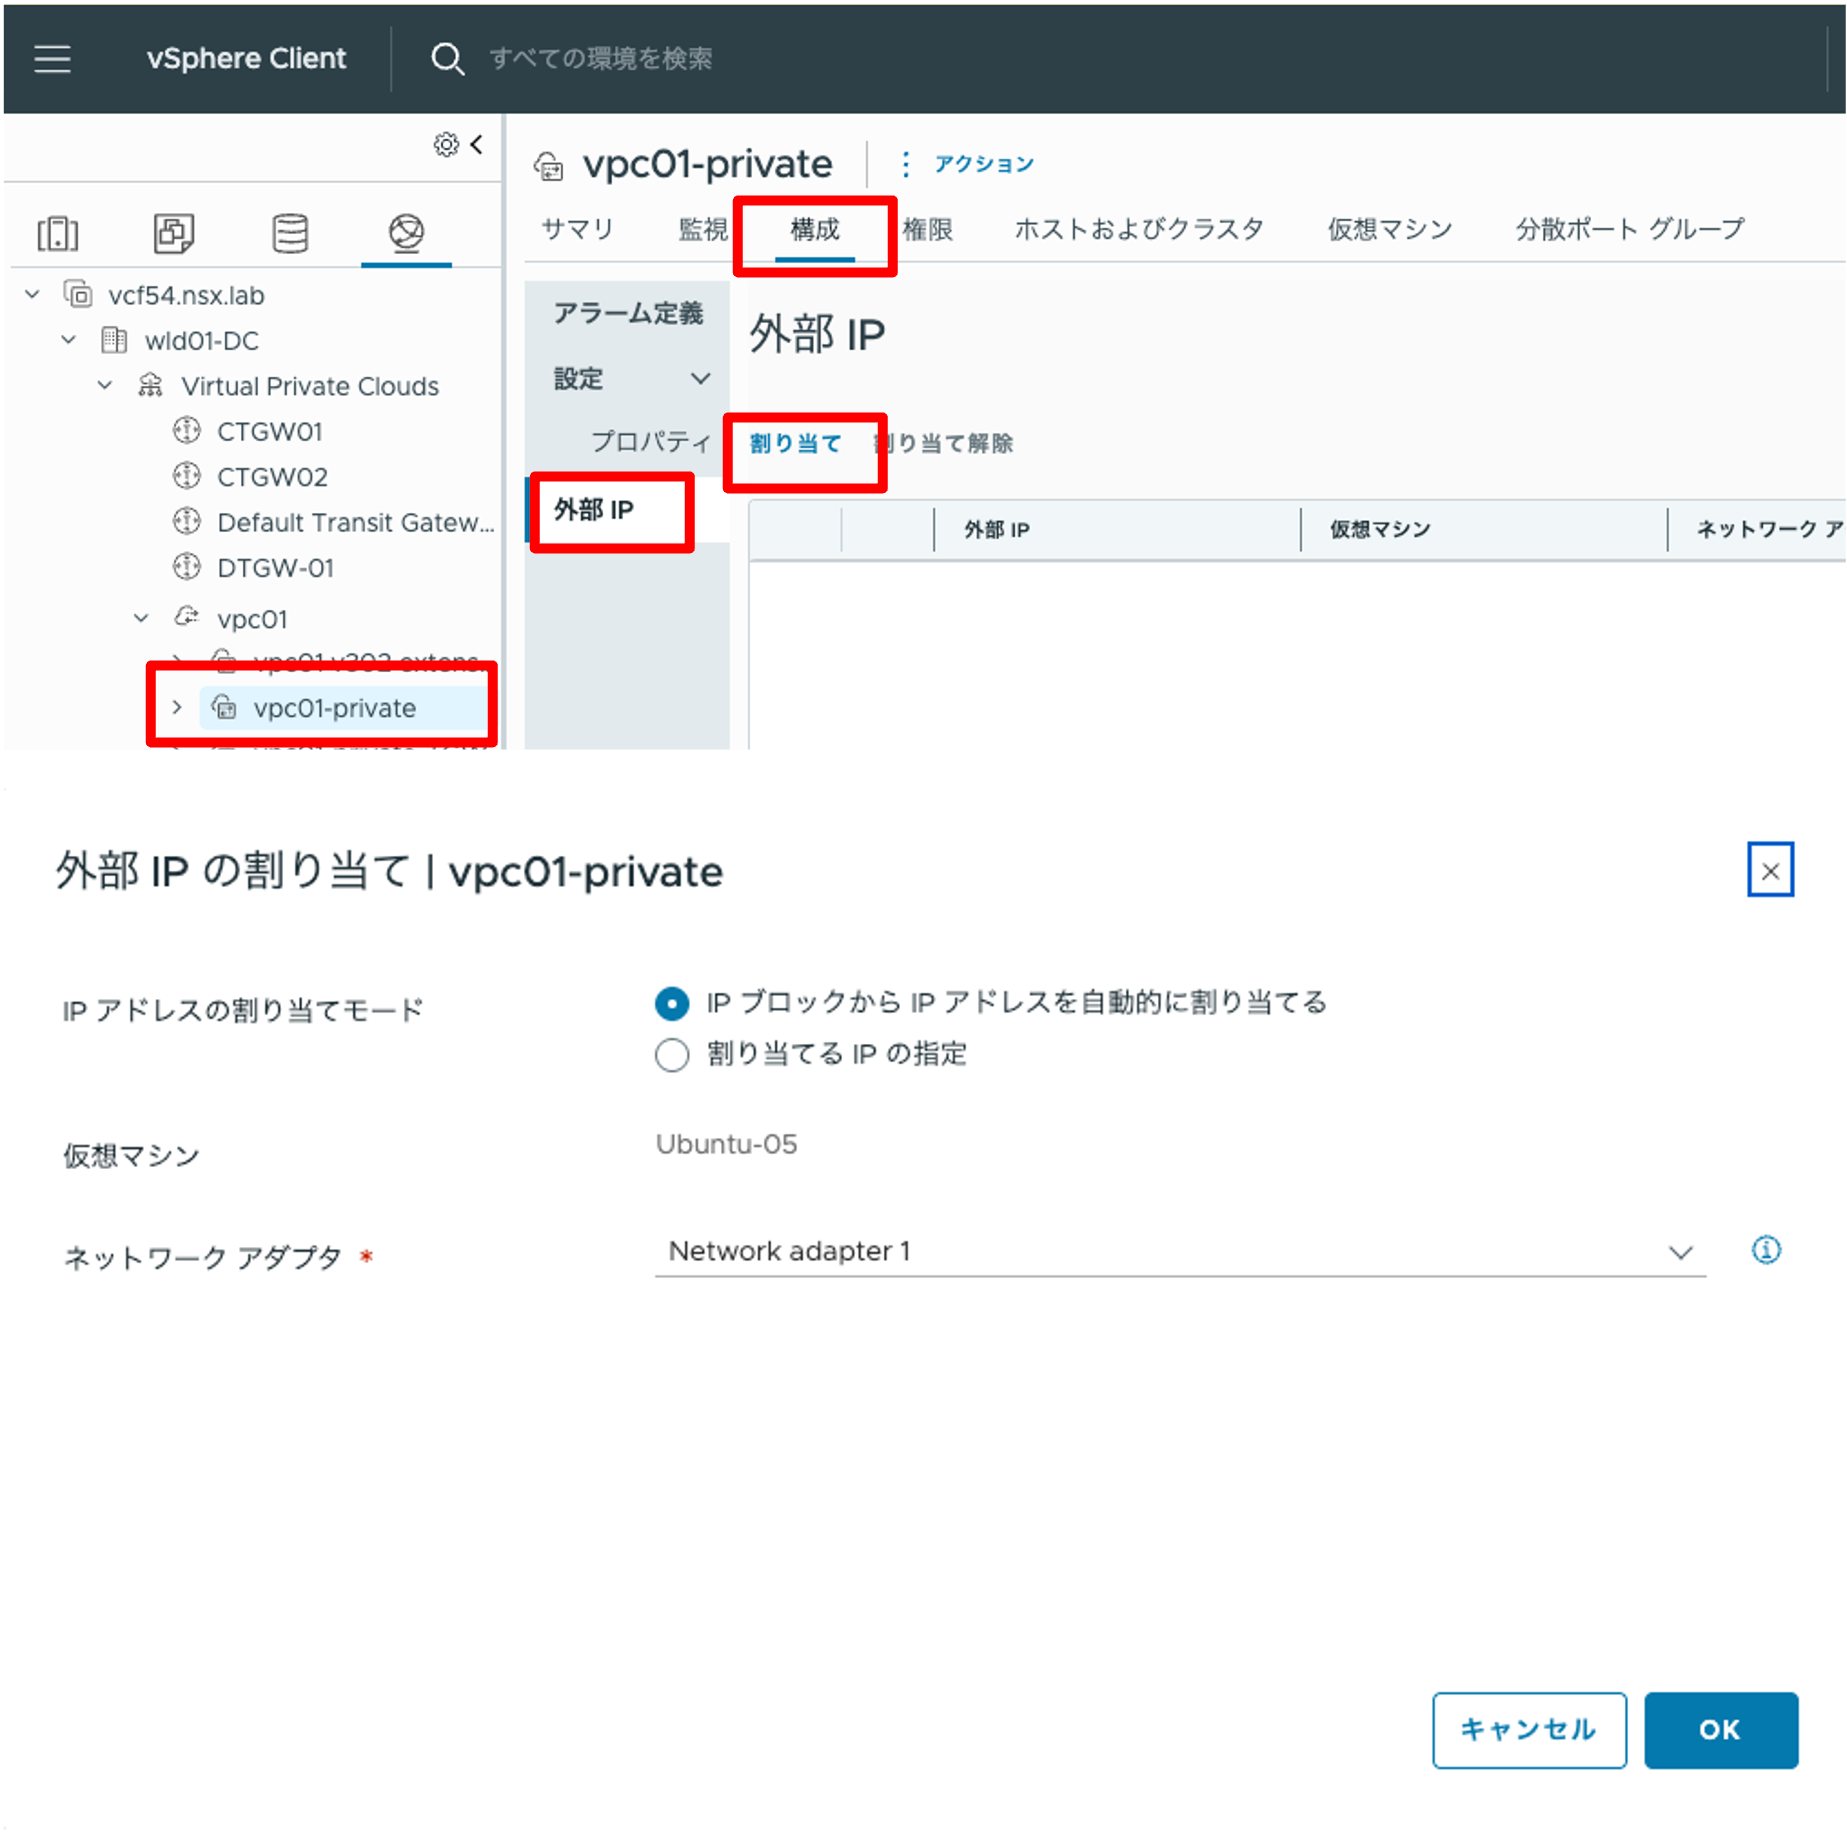Switch to the 権限 tab
Screen dimensions: 1847x1833
(928, 230)
